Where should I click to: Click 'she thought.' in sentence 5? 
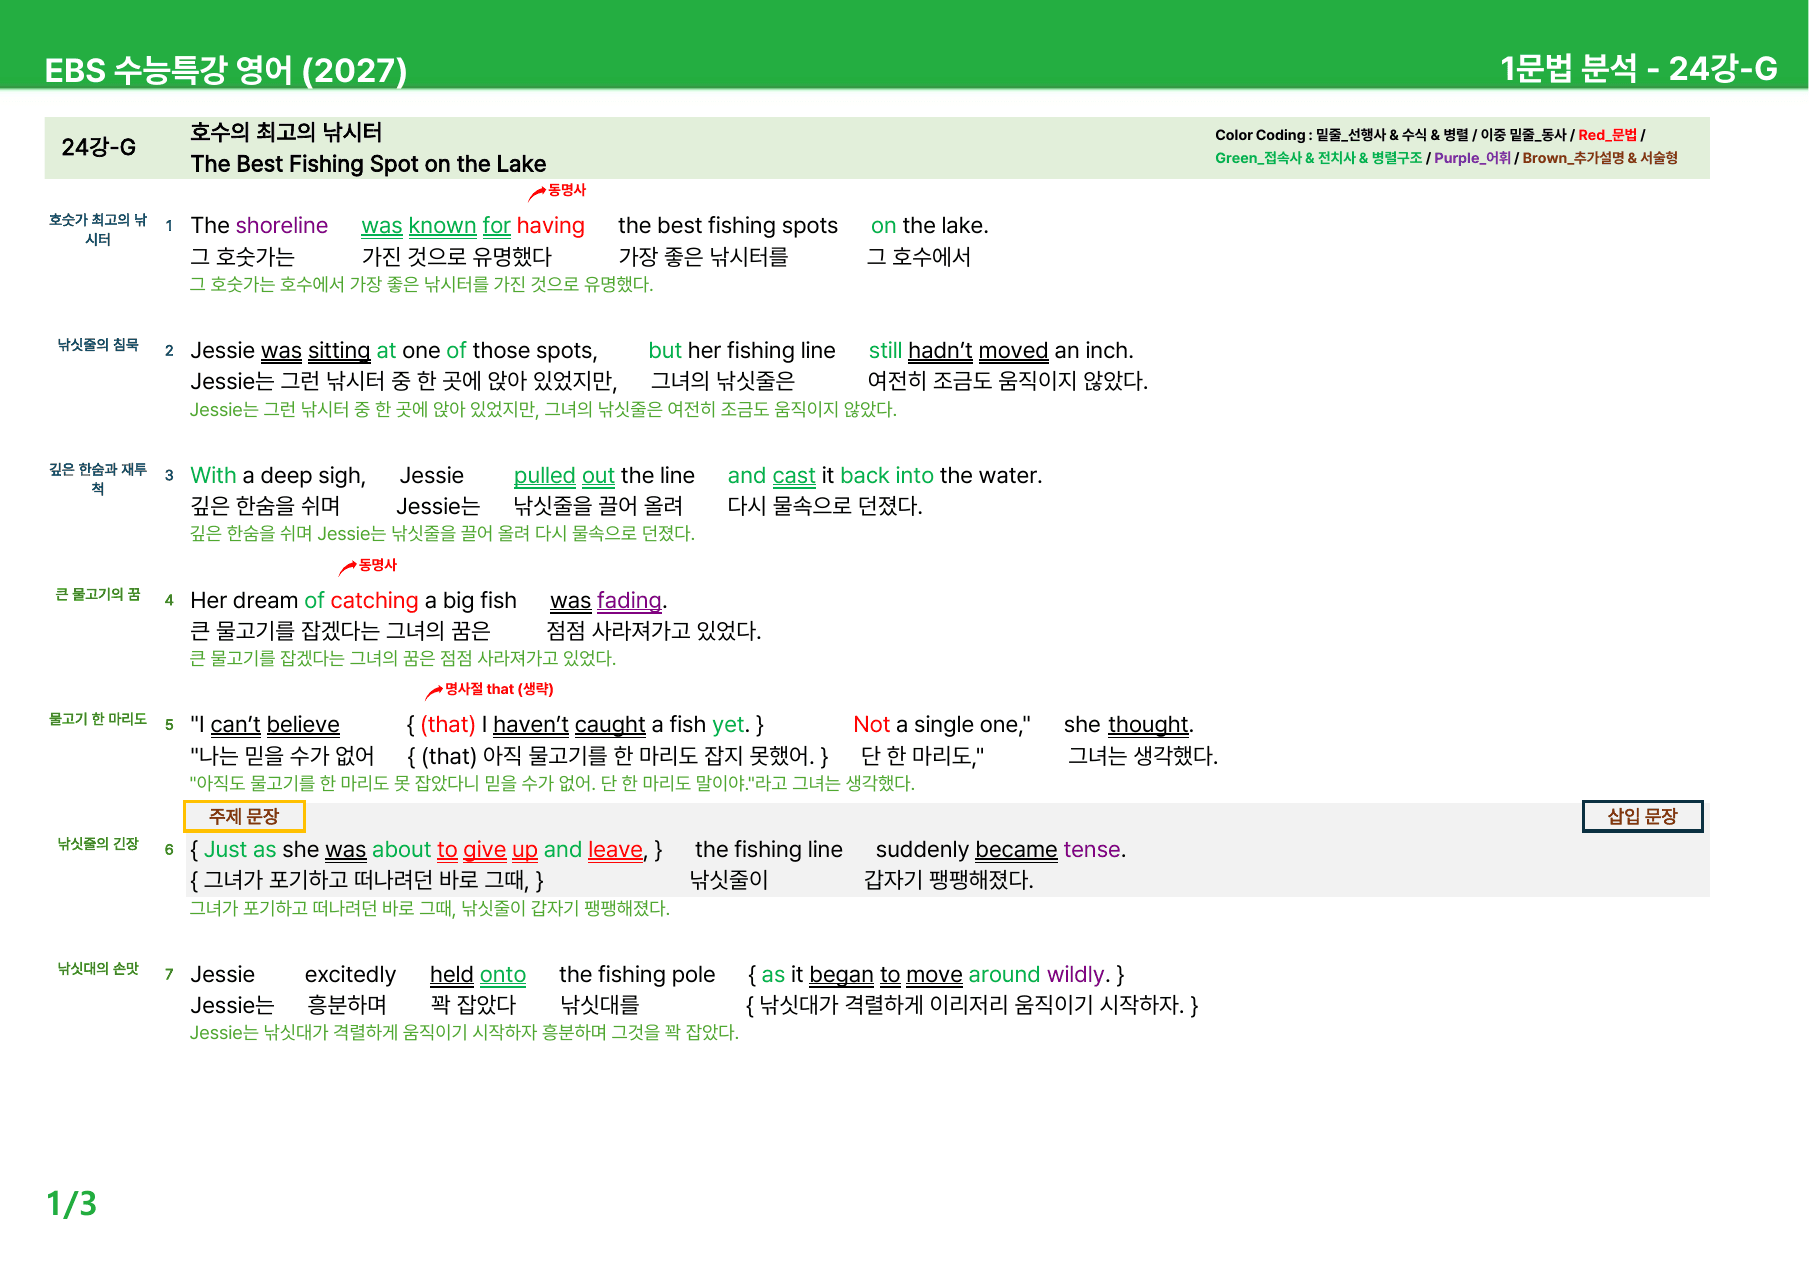tap(1129, 725)
